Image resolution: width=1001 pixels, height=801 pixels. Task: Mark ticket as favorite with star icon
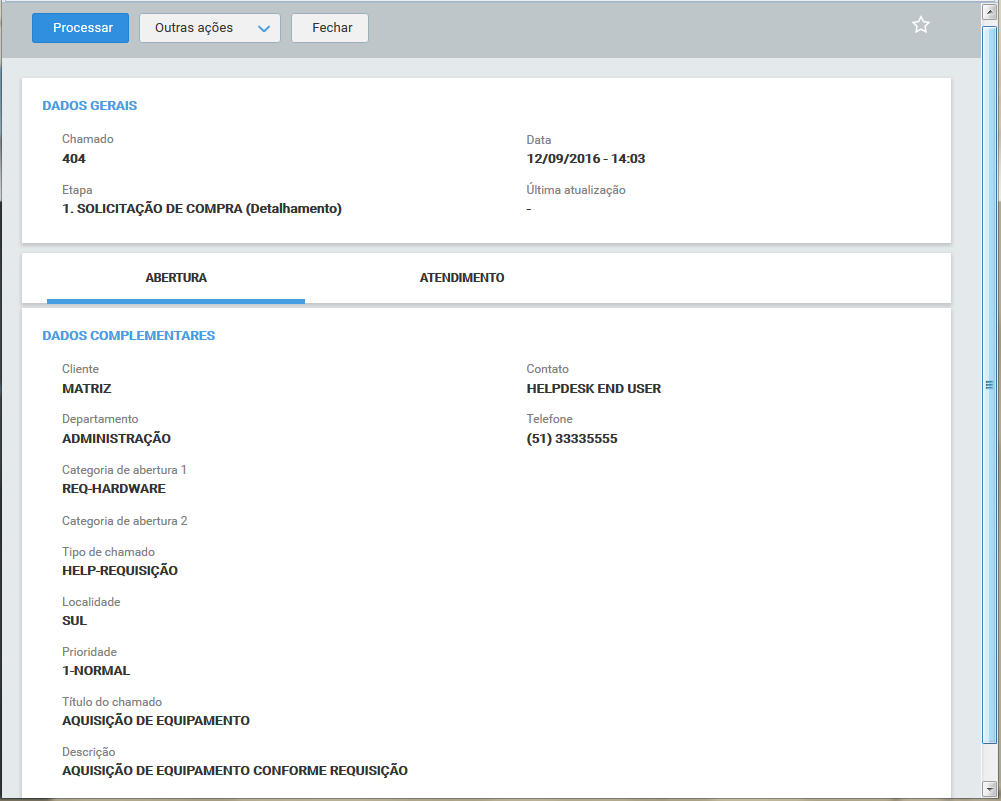[921, 26]
